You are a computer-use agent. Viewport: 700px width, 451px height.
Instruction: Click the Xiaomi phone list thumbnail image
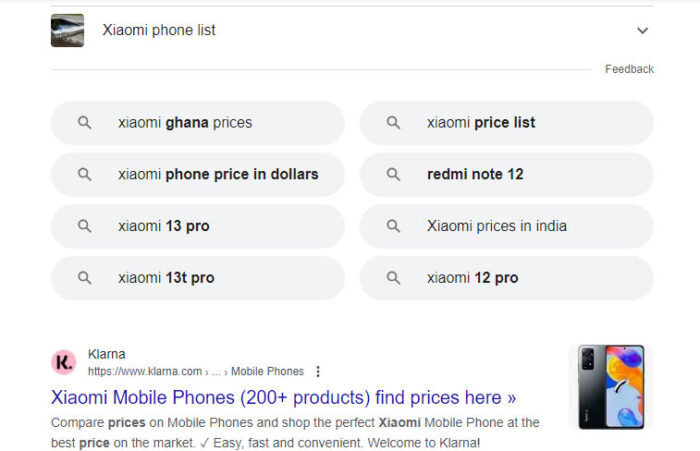pos(67,30)
